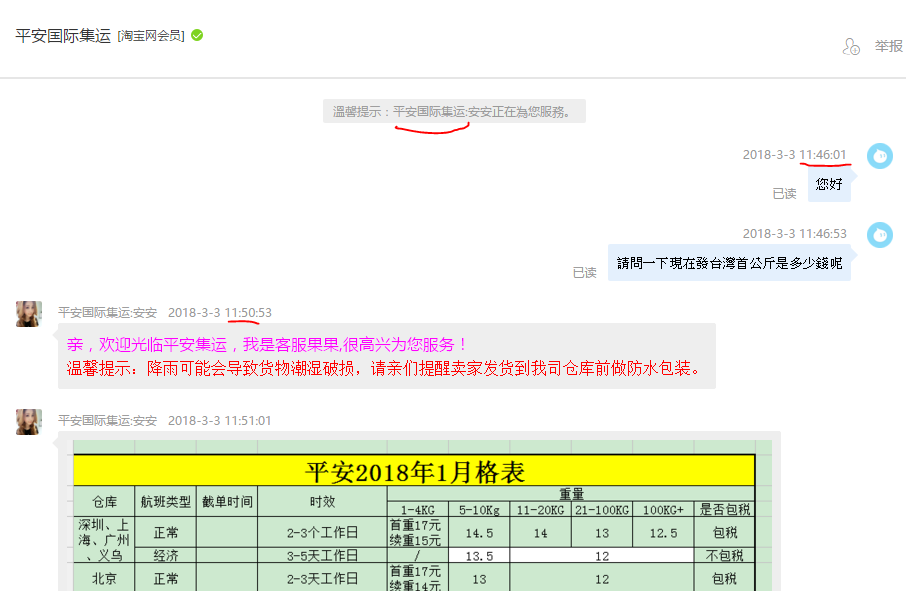The width and height of the screenshot is (906, 591).
Task: Click the green verified checkmark badge
Action: click(x=197, y=35)
